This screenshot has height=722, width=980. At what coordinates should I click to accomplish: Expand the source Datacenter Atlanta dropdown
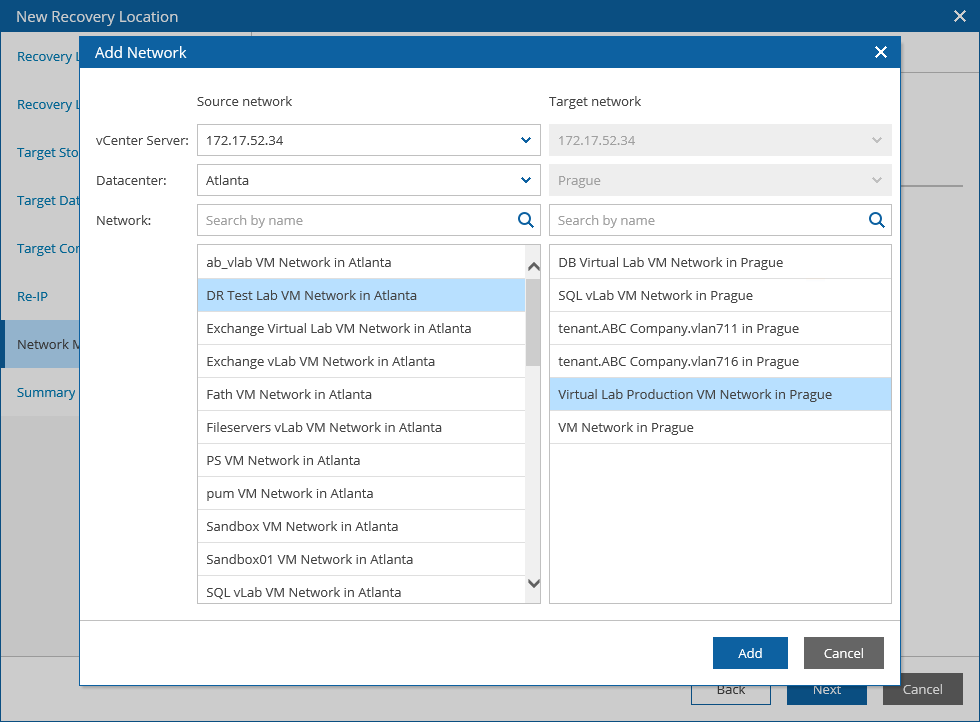pyautogui.click(x=526, y=181)
